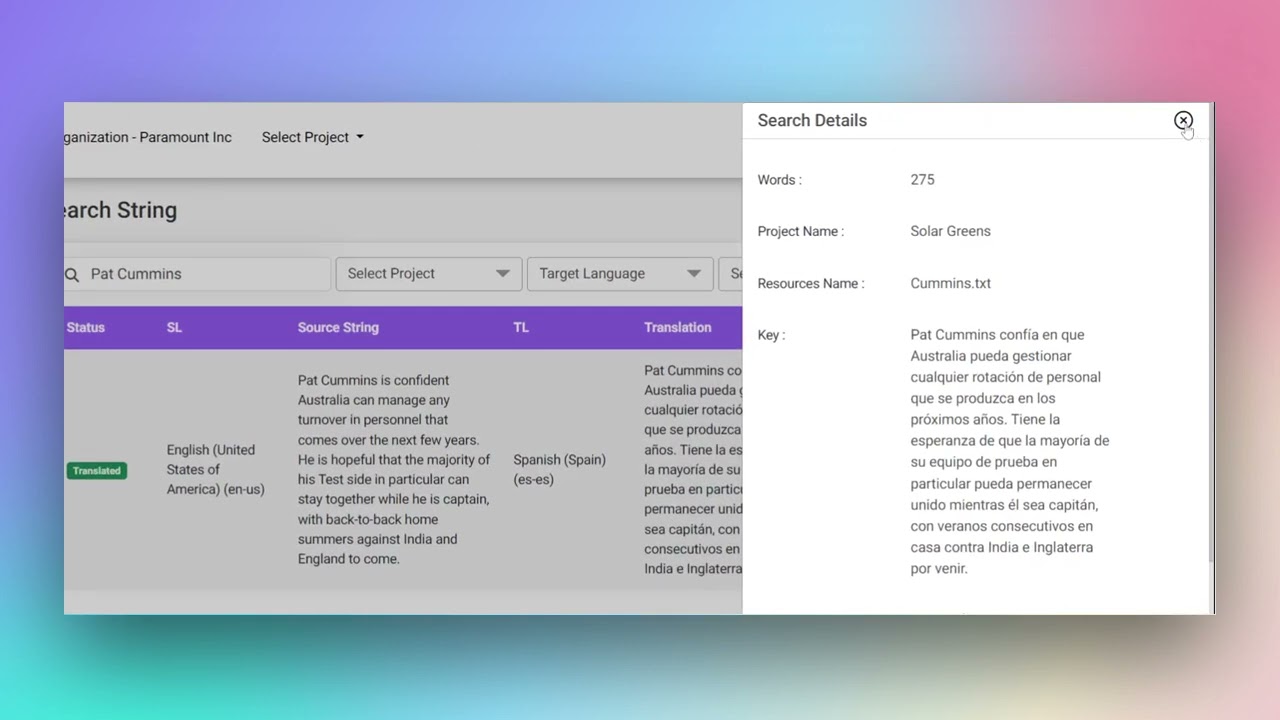
Task: Open the Target Language dropdown
Action: pos(619,273)
